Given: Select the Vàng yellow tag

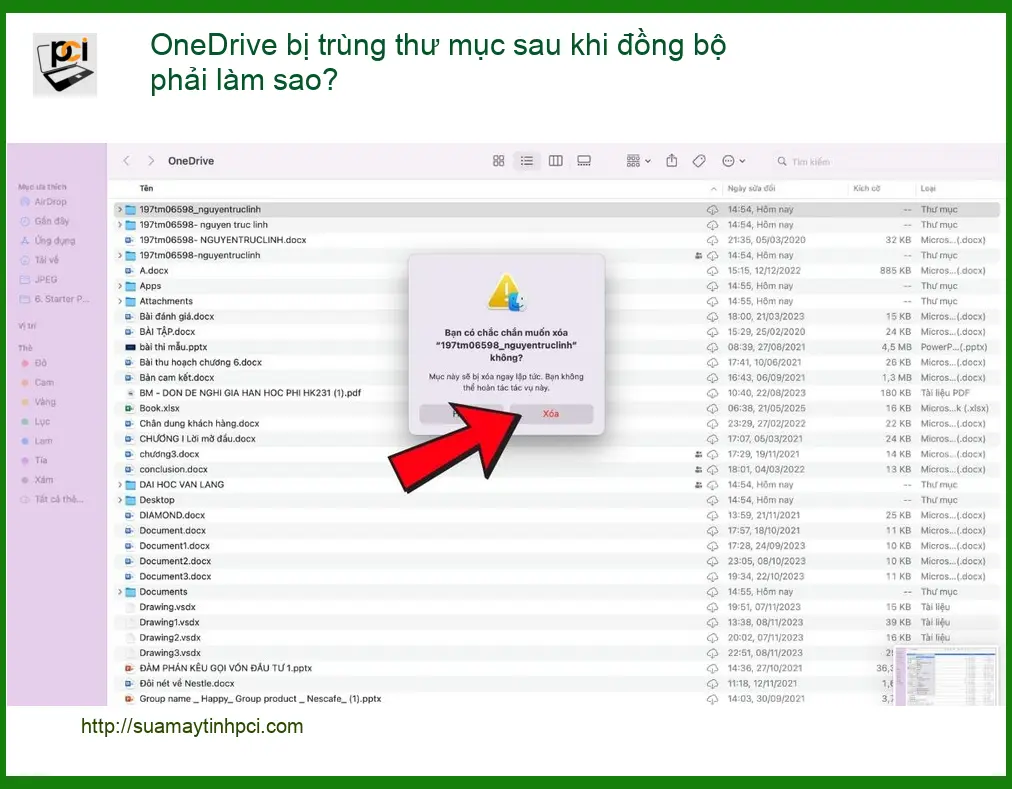Looking at the screenshot, I should point(39,402).
